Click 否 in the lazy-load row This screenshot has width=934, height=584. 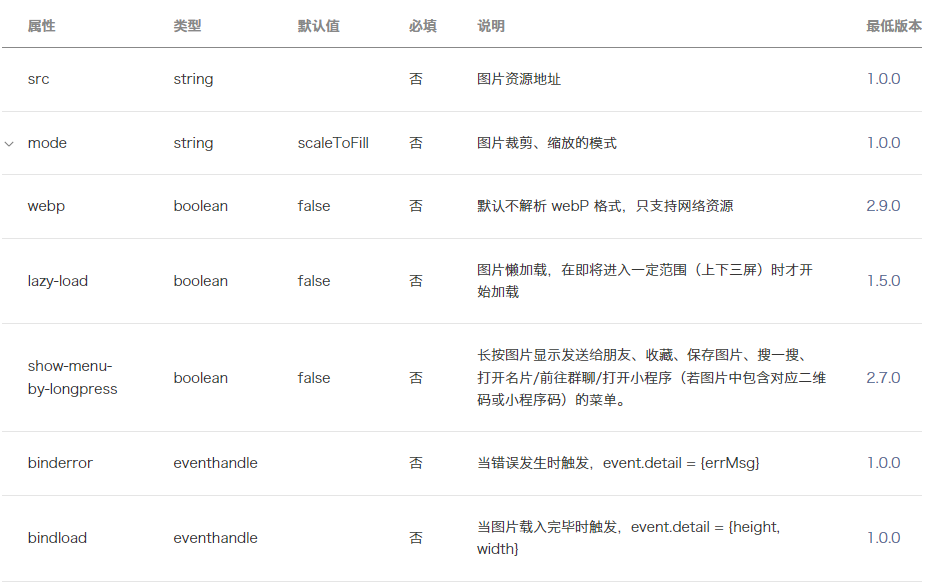tap(416, 281)
